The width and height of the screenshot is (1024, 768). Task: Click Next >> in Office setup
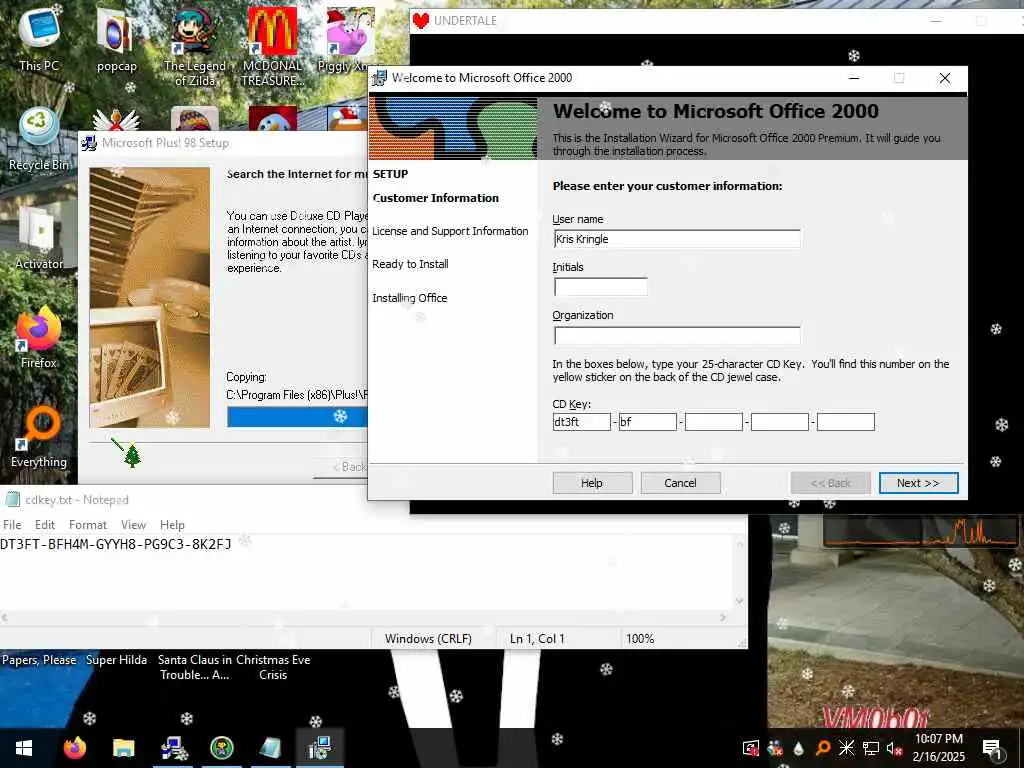pyautogui.click(x=918, y=483)
